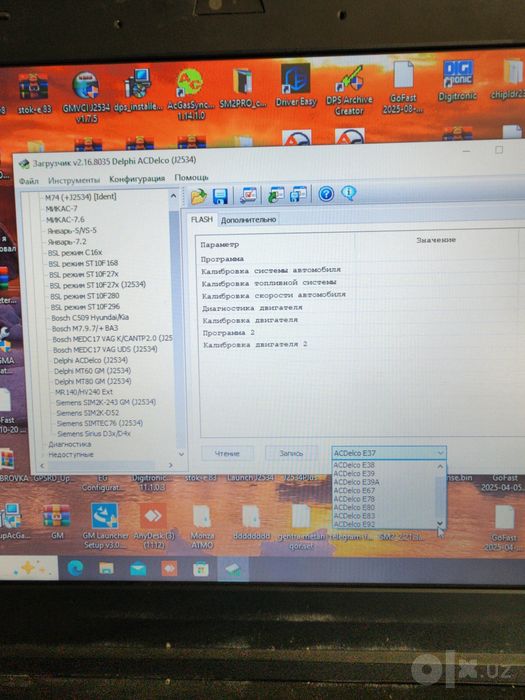The image size is (525, 700).
Task: Choose ACDelco E38 from dropdown list
Action: pos(383,465)
